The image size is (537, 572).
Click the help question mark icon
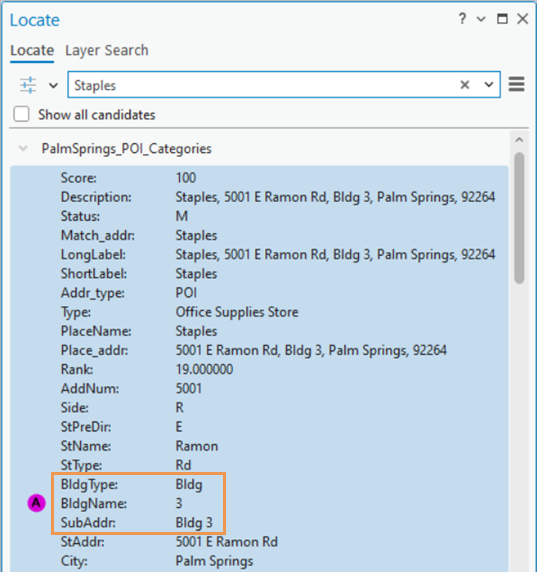click(x=462, y=19)
